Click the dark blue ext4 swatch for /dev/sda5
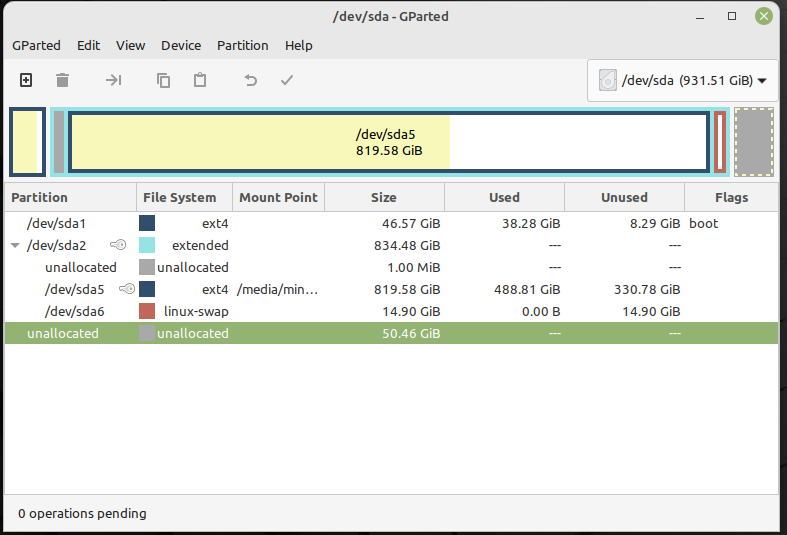The width and height of the screenshot is (787, 535). pyautogui.click(x=147, y=289)
